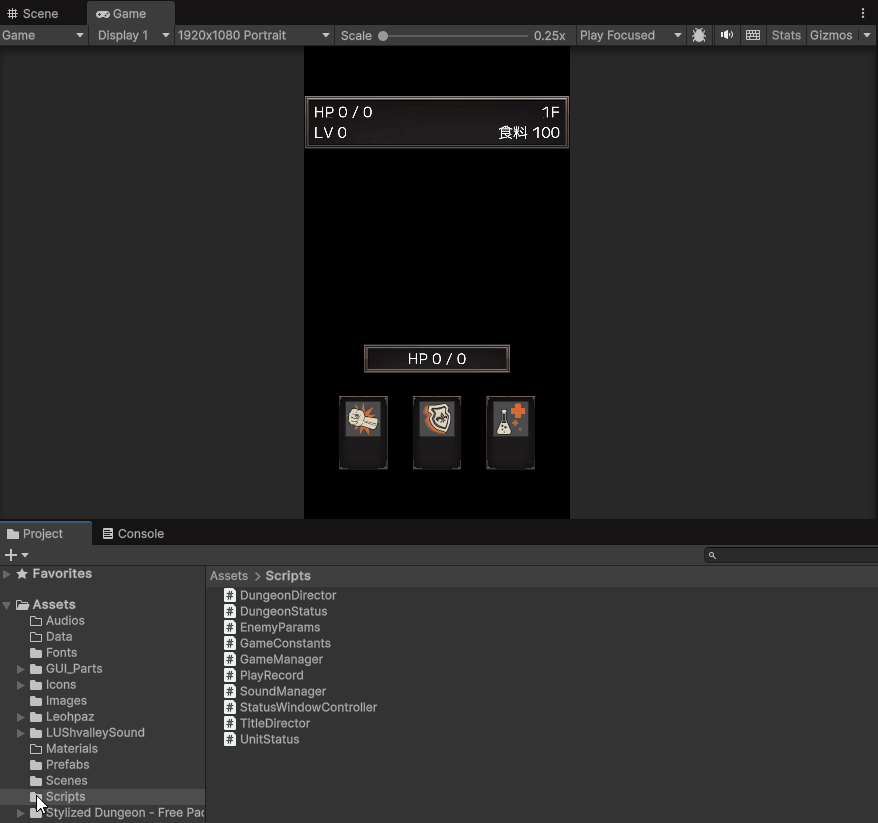Open the Display 1 dropdown
The height and width of the screenshot is (823, 878).
coord(132,35)
